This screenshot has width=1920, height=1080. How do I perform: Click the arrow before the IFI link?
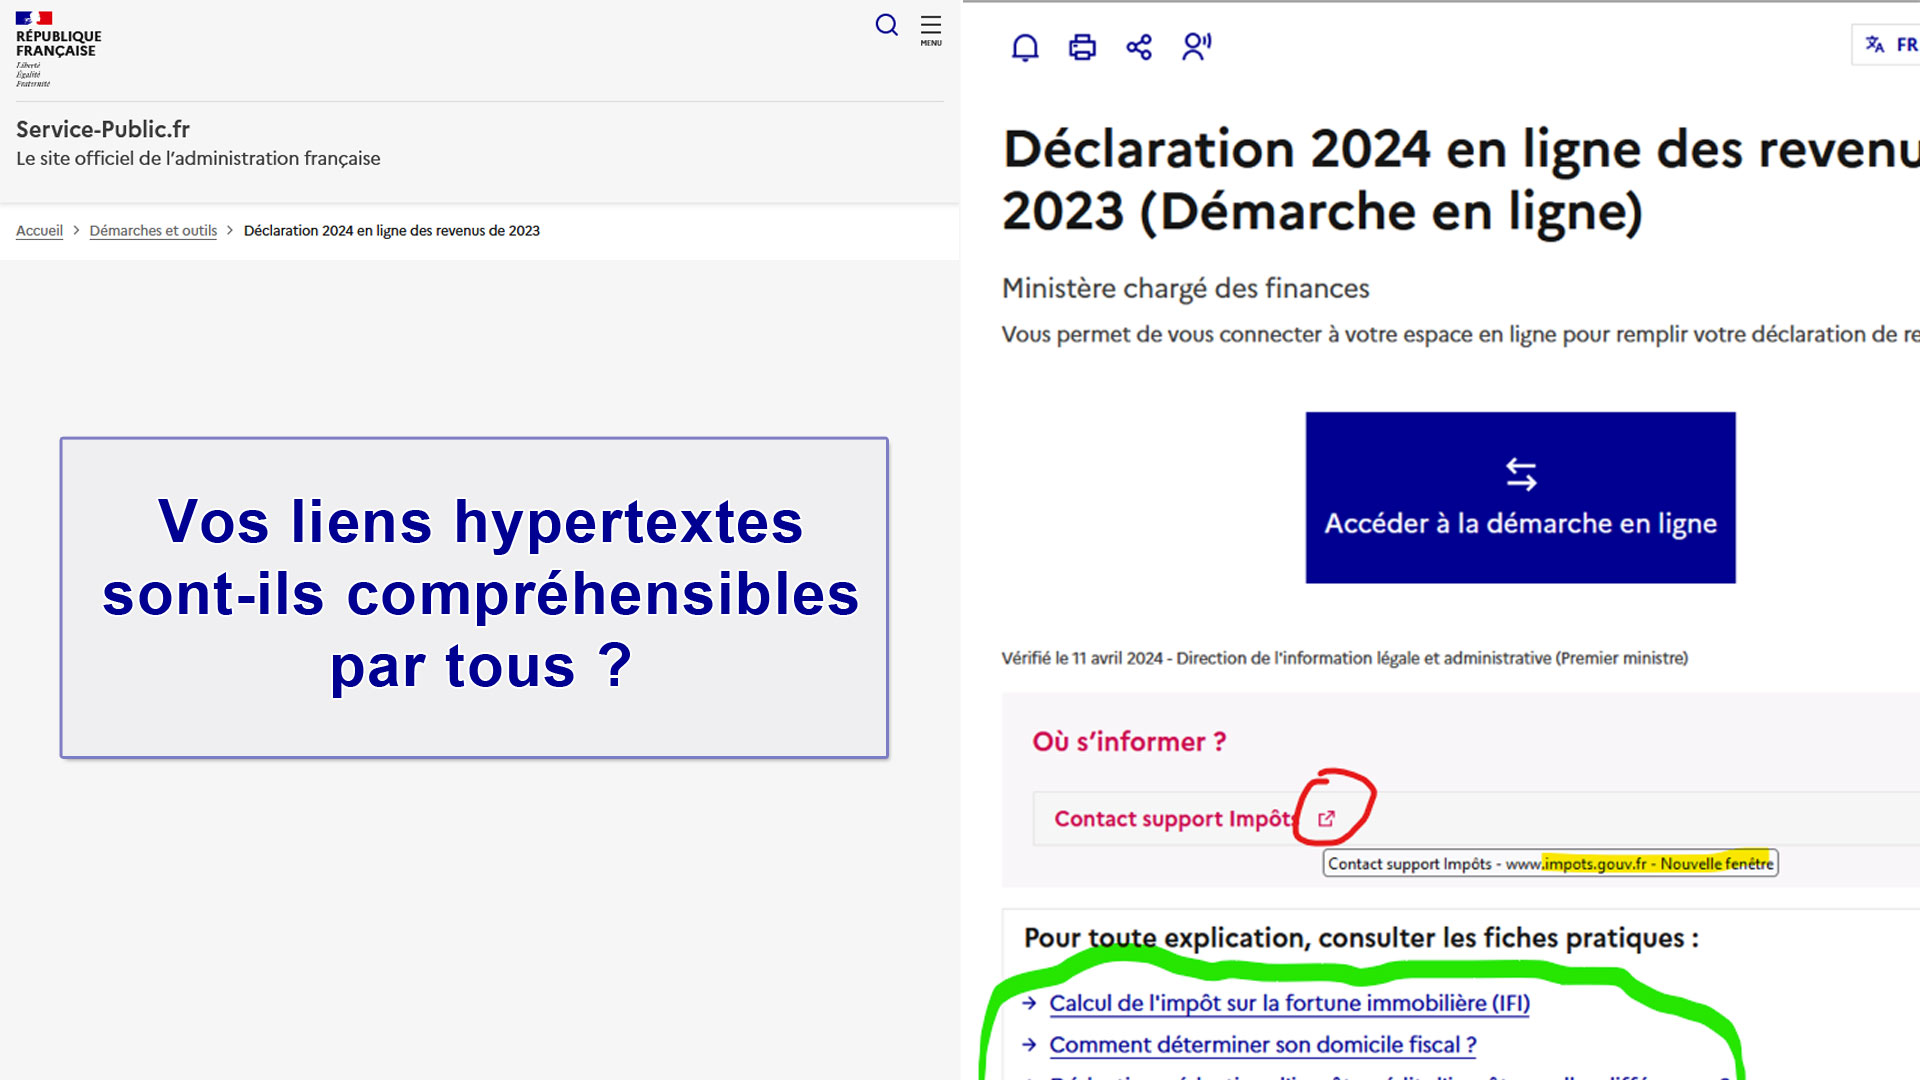click(1029, 1003)
